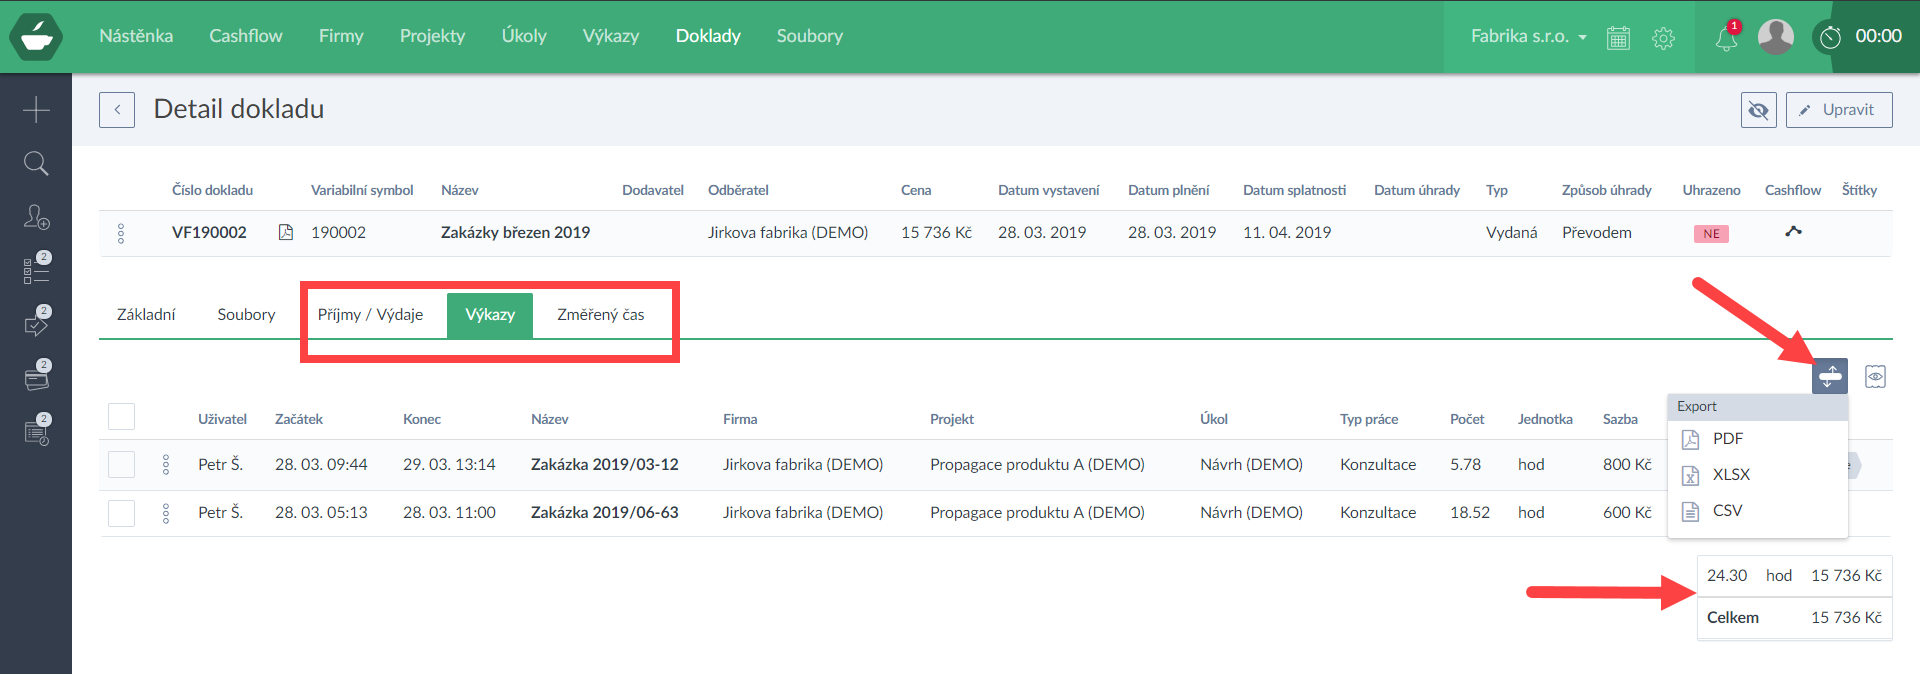Check the row checkbox for Zakázka 2019/03-12

click(121, 465)
